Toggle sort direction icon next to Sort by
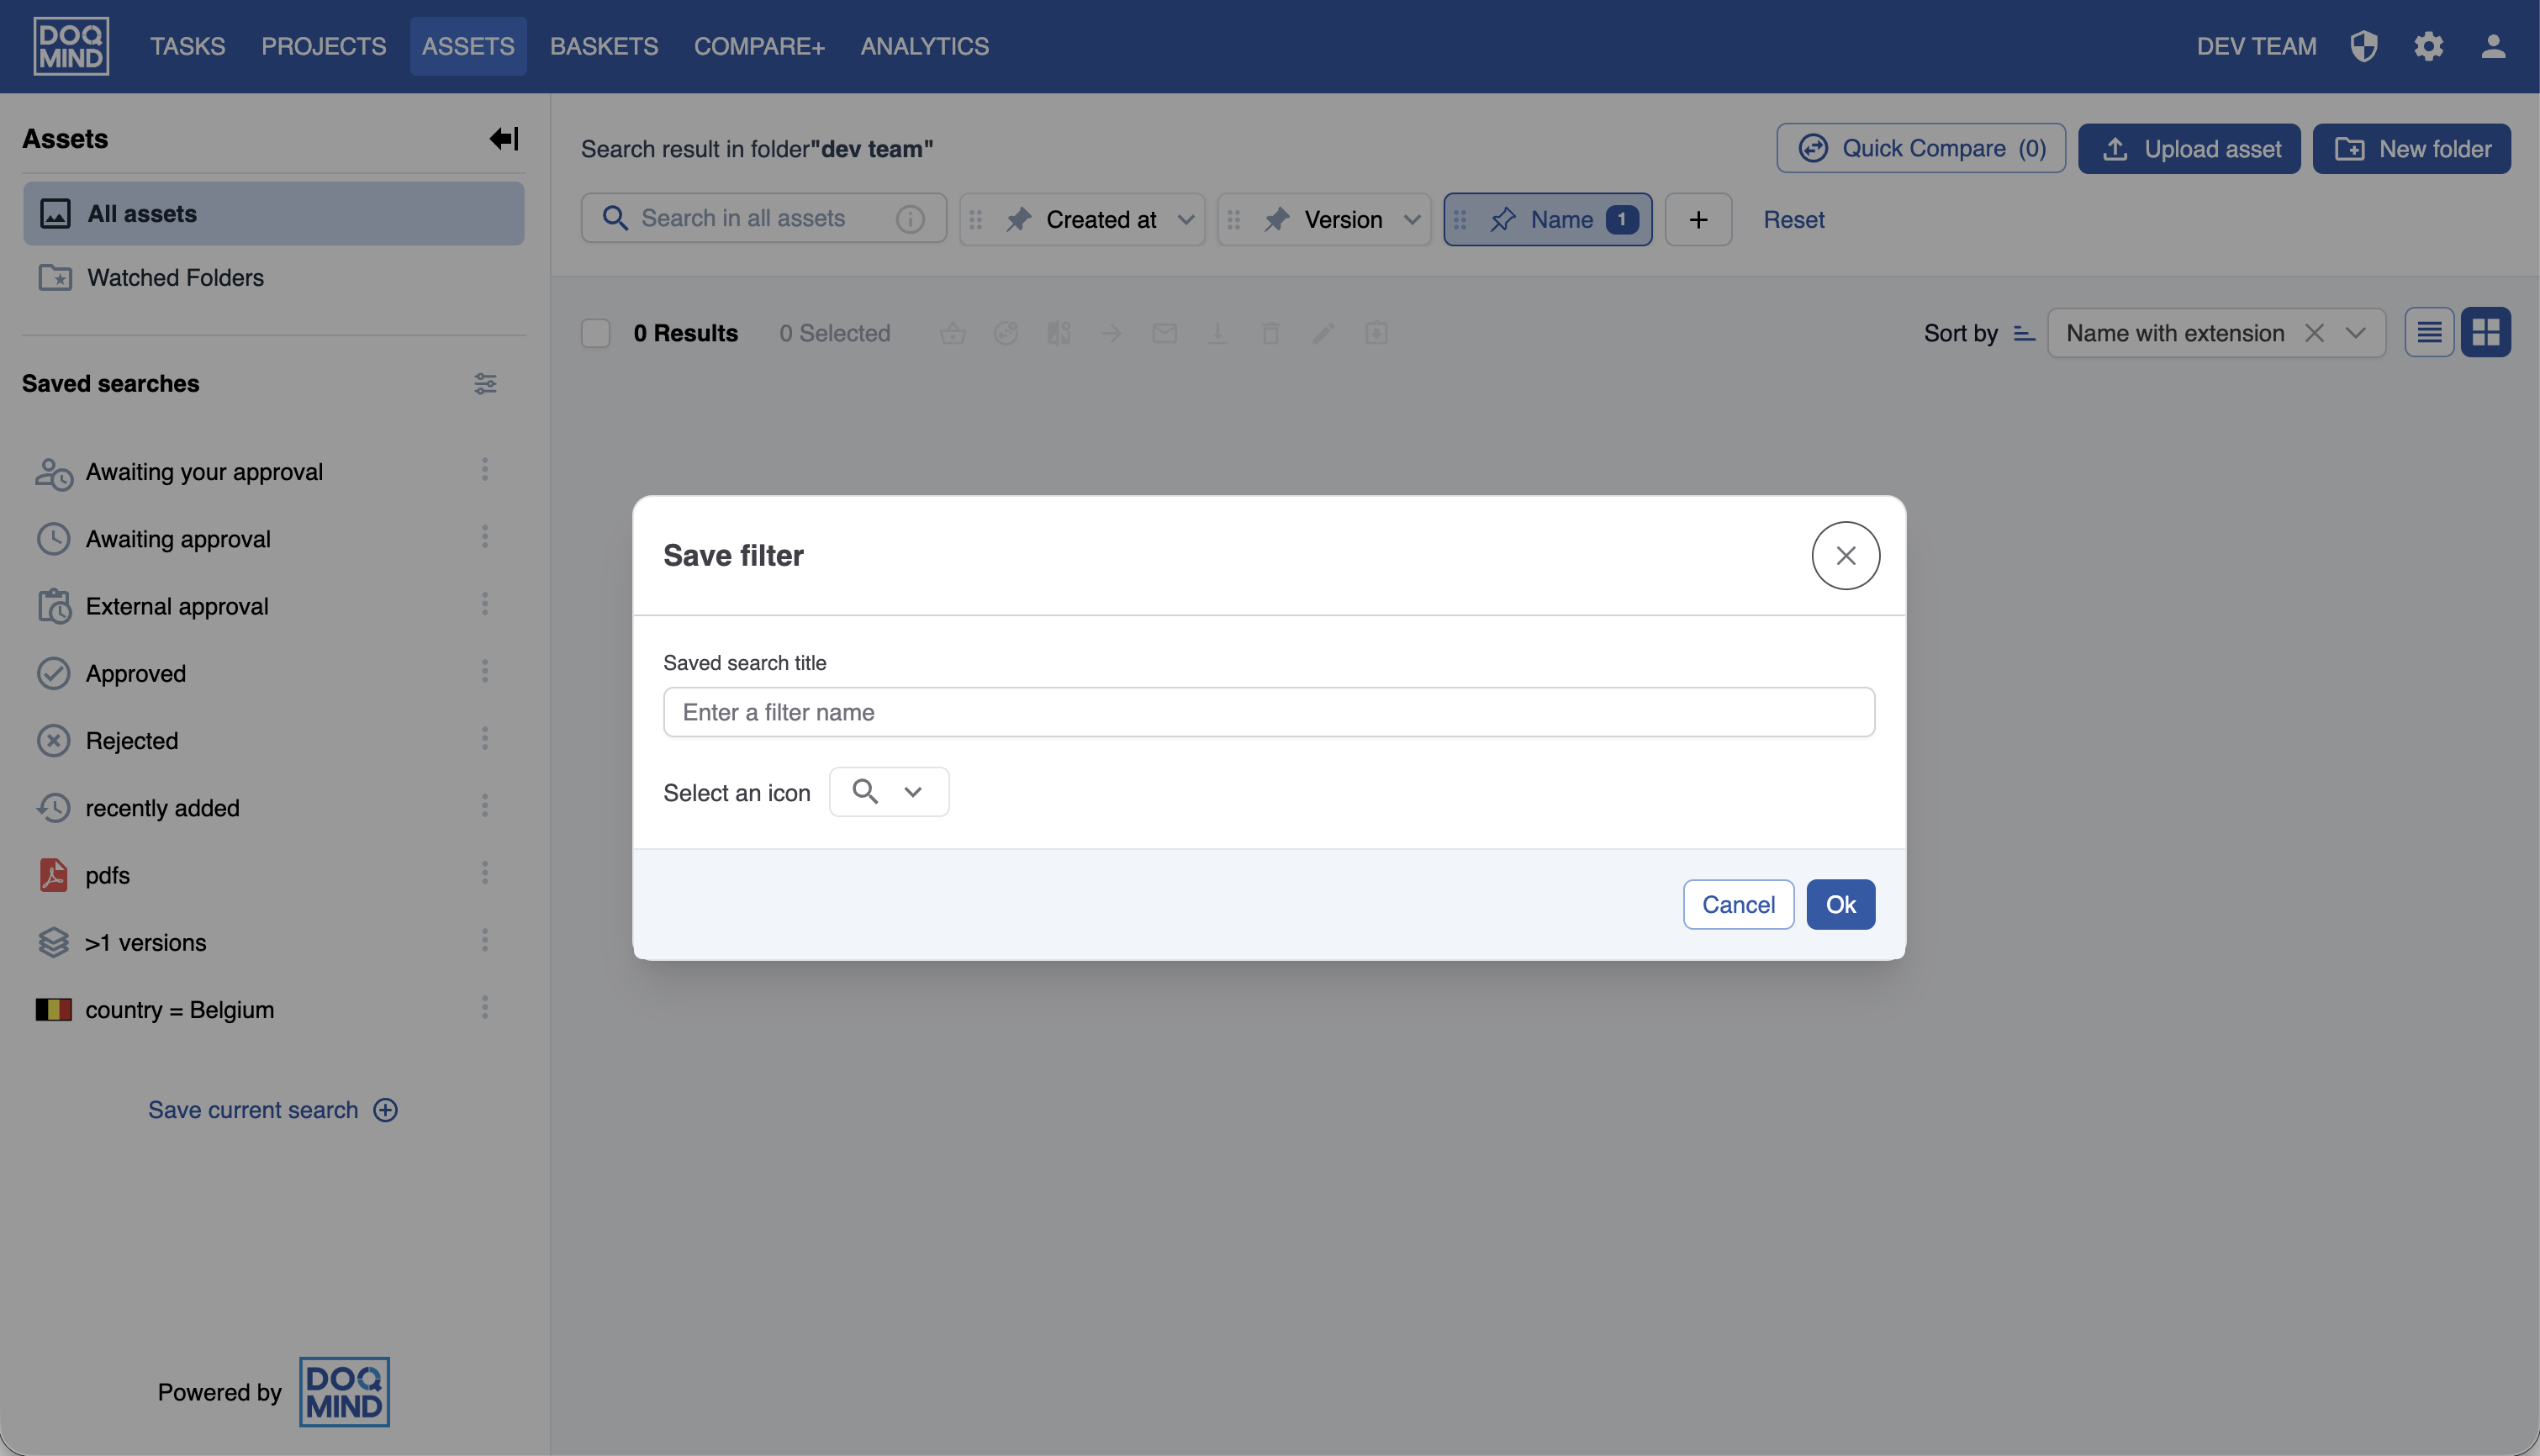Screen dimensions: 2540x1456 click(x=2024, y=333)
